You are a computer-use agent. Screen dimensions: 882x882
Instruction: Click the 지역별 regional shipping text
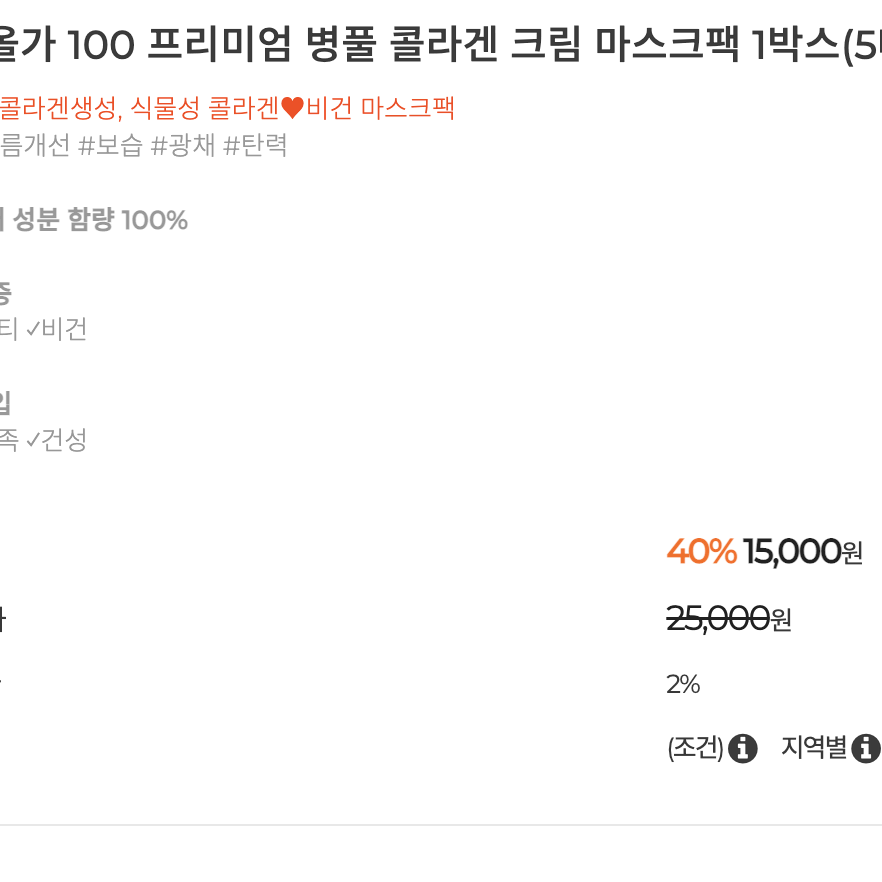click(814, 748)
